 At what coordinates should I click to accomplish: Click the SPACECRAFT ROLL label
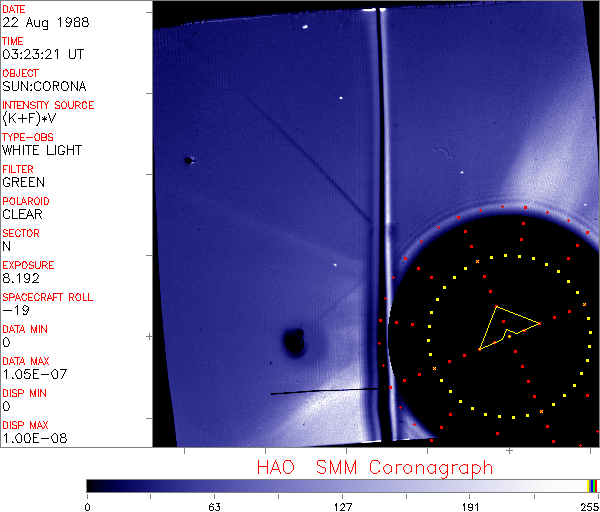(x=48, y=297)
